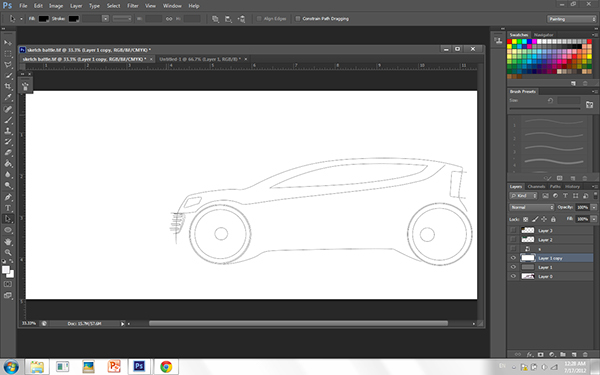This screenshot has width=600, height=375.
Task: Select the Direct Selection tool
Action: click(x=8, y=219)
